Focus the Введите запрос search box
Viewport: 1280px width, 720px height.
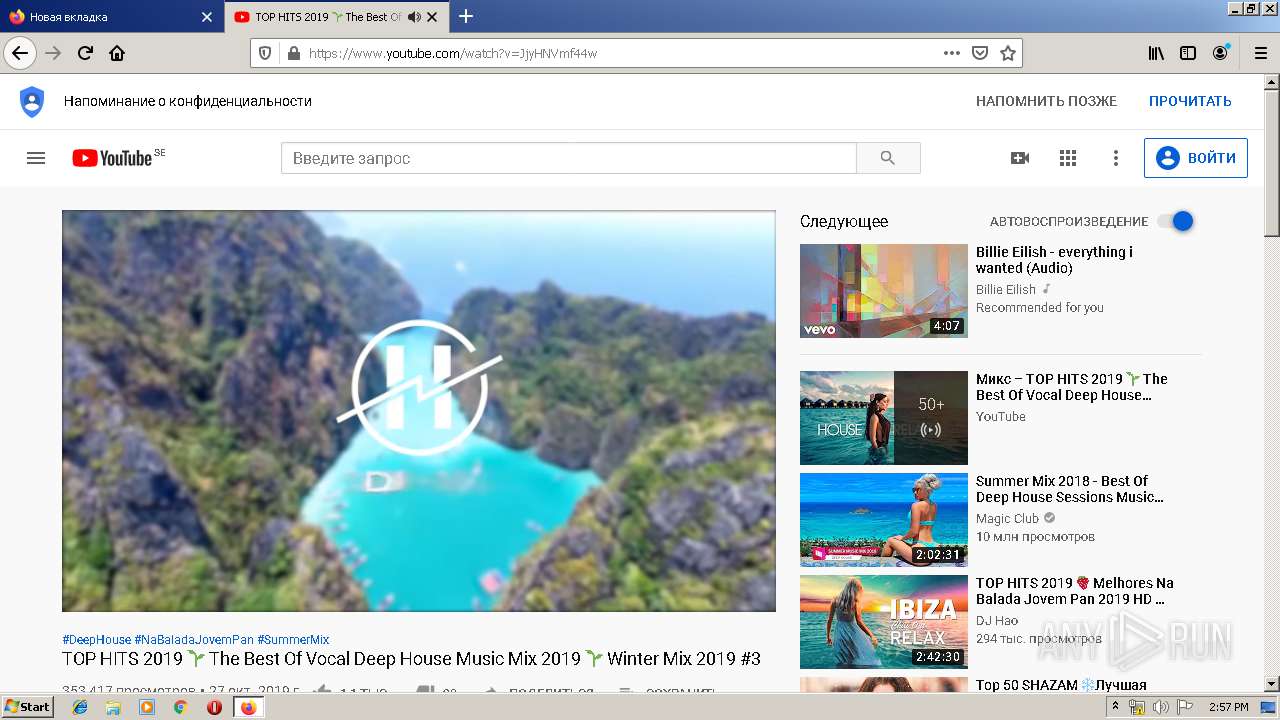click(569, 158)
